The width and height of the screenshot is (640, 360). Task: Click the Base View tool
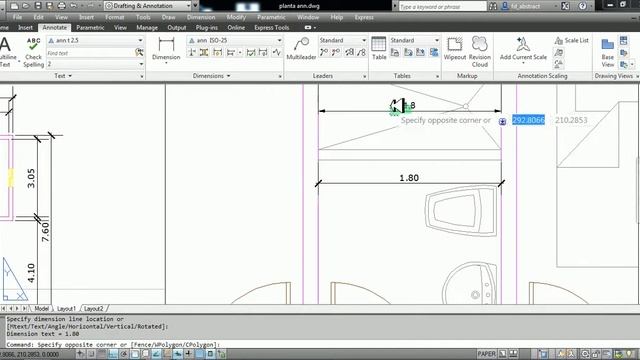[x=607, y=53]
